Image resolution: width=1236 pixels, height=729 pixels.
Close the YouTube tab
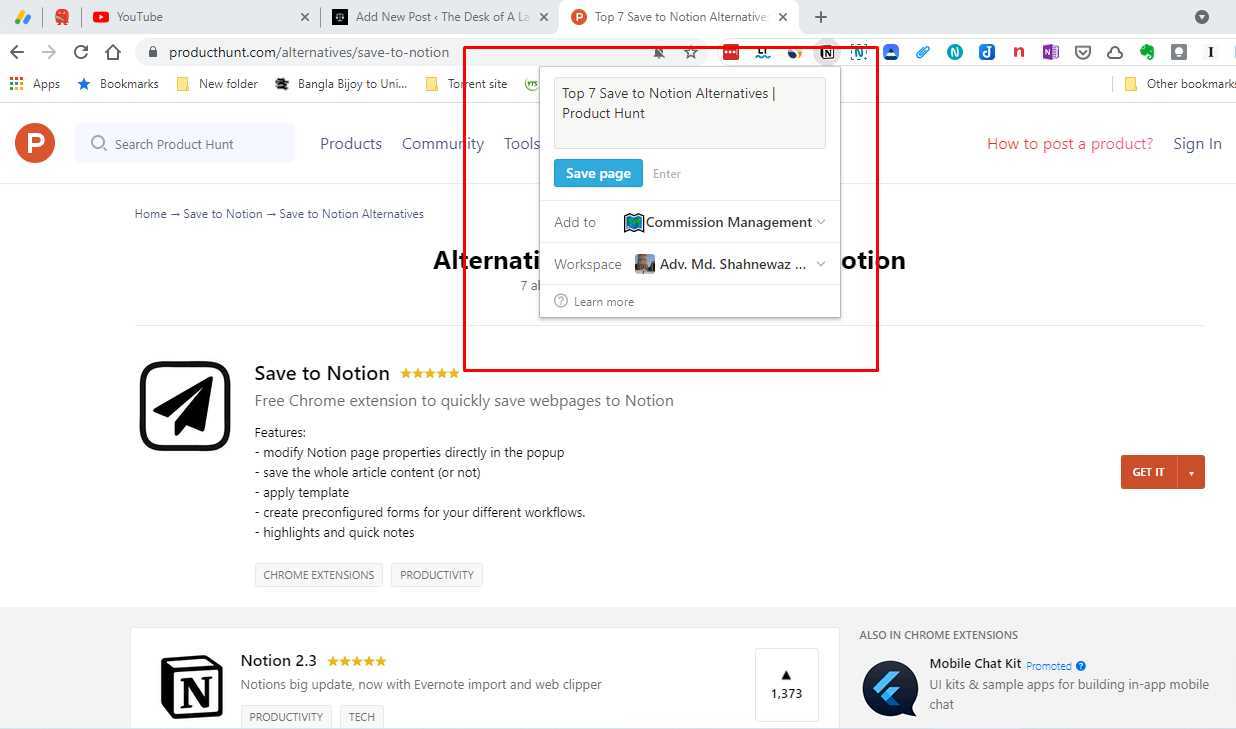click(305, 17)
